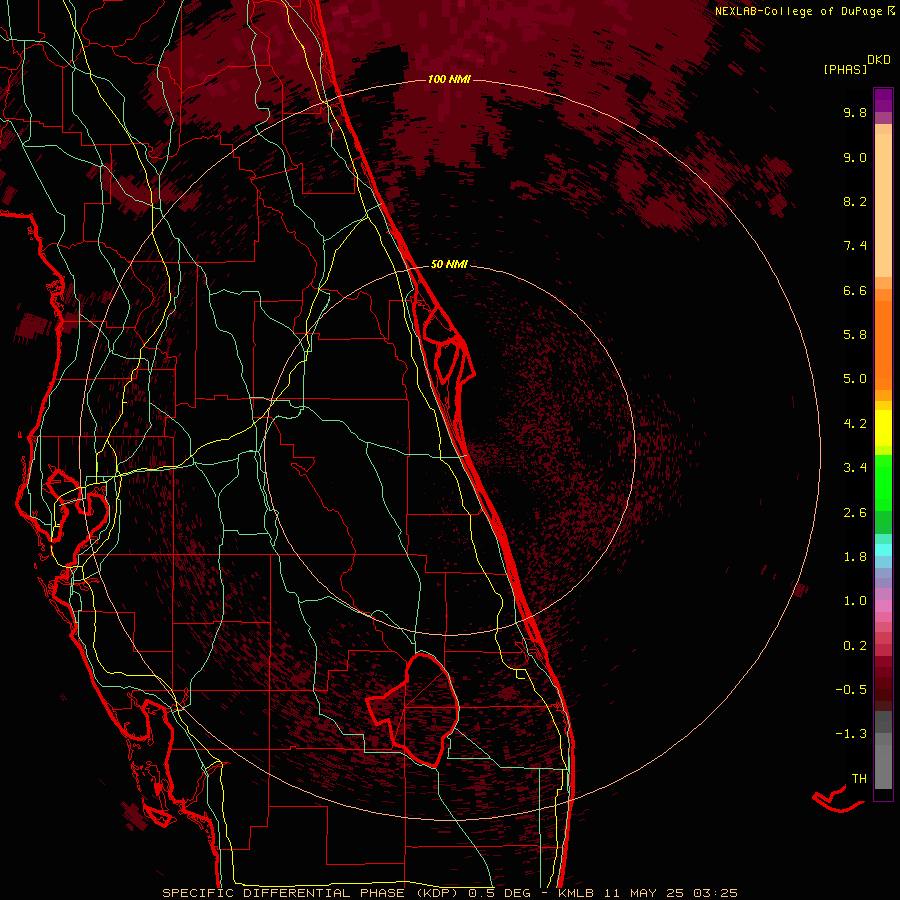Select the [PHAS] legend unit label
This screenshot has height=900, width=900.
click(x=845, y=69)
